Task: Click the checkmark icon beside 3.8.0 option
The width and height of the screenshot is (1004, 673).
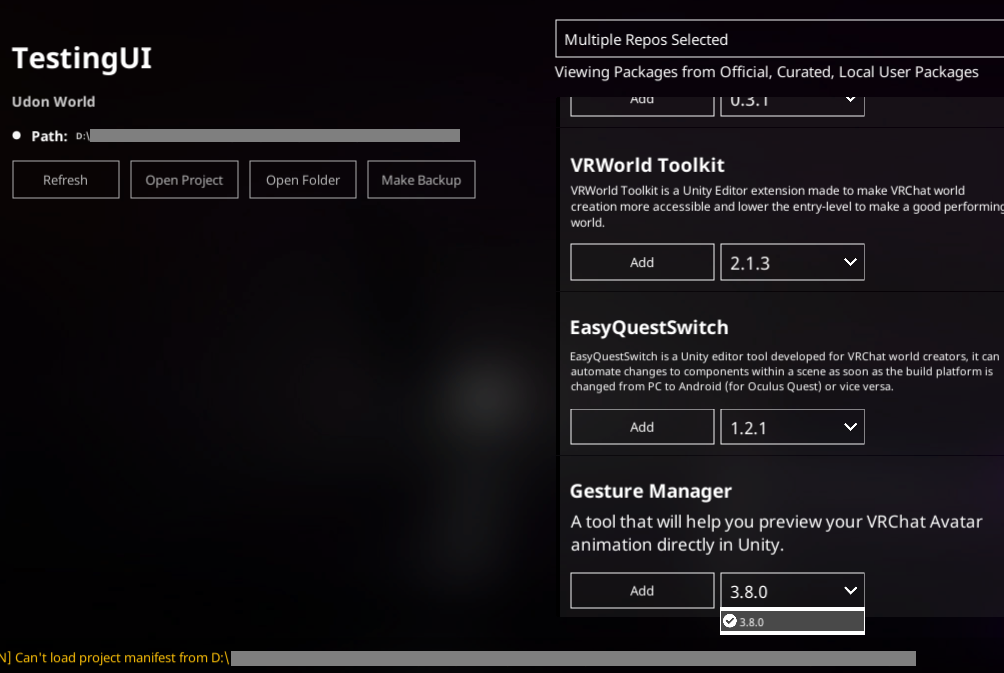Action: tap(729, 620)
